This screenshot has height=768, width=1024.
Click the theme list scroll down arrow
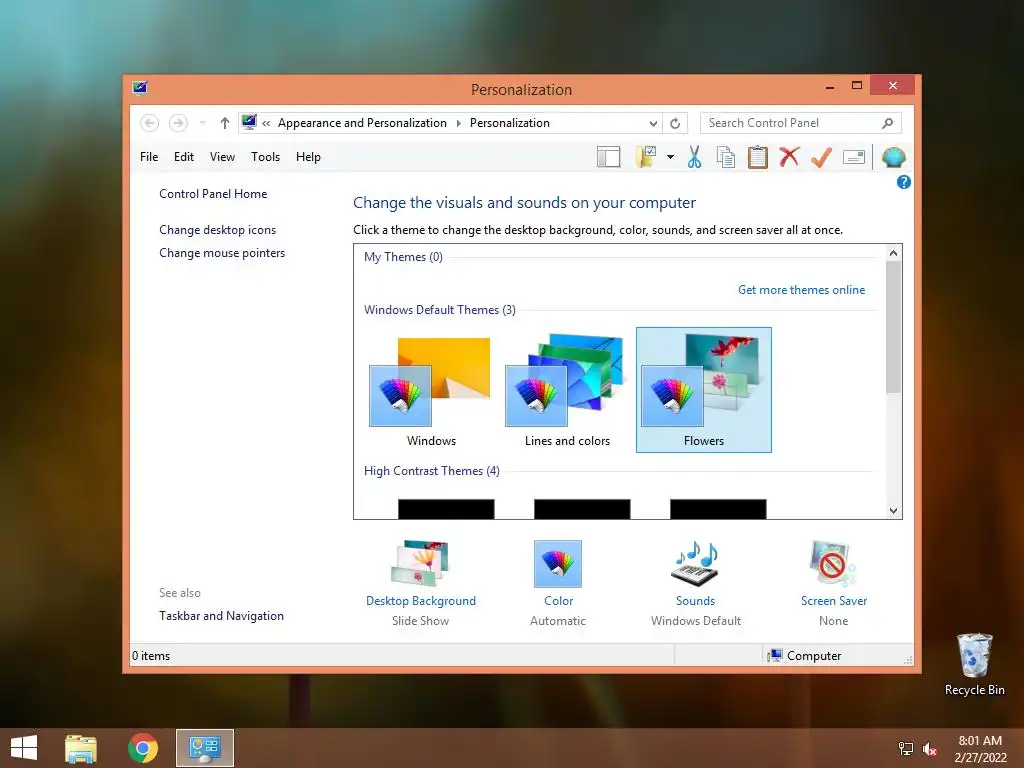point(893,511)
